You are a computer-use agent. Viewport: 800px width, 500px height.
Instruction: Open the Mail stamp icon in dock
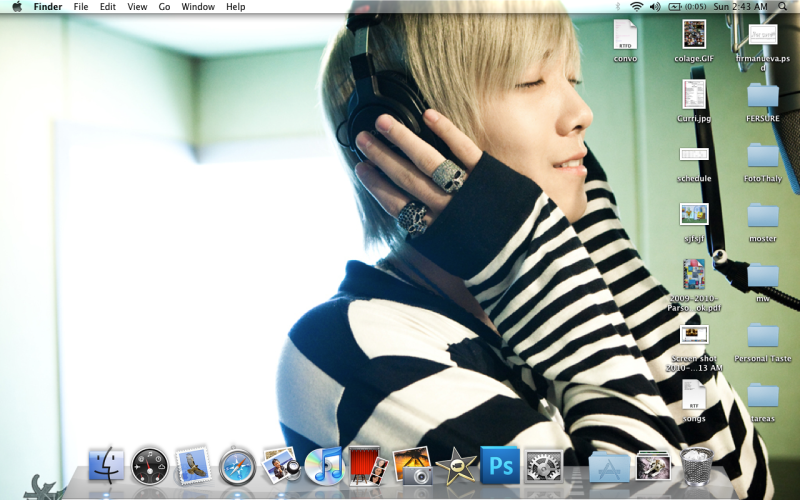[193, 465]
